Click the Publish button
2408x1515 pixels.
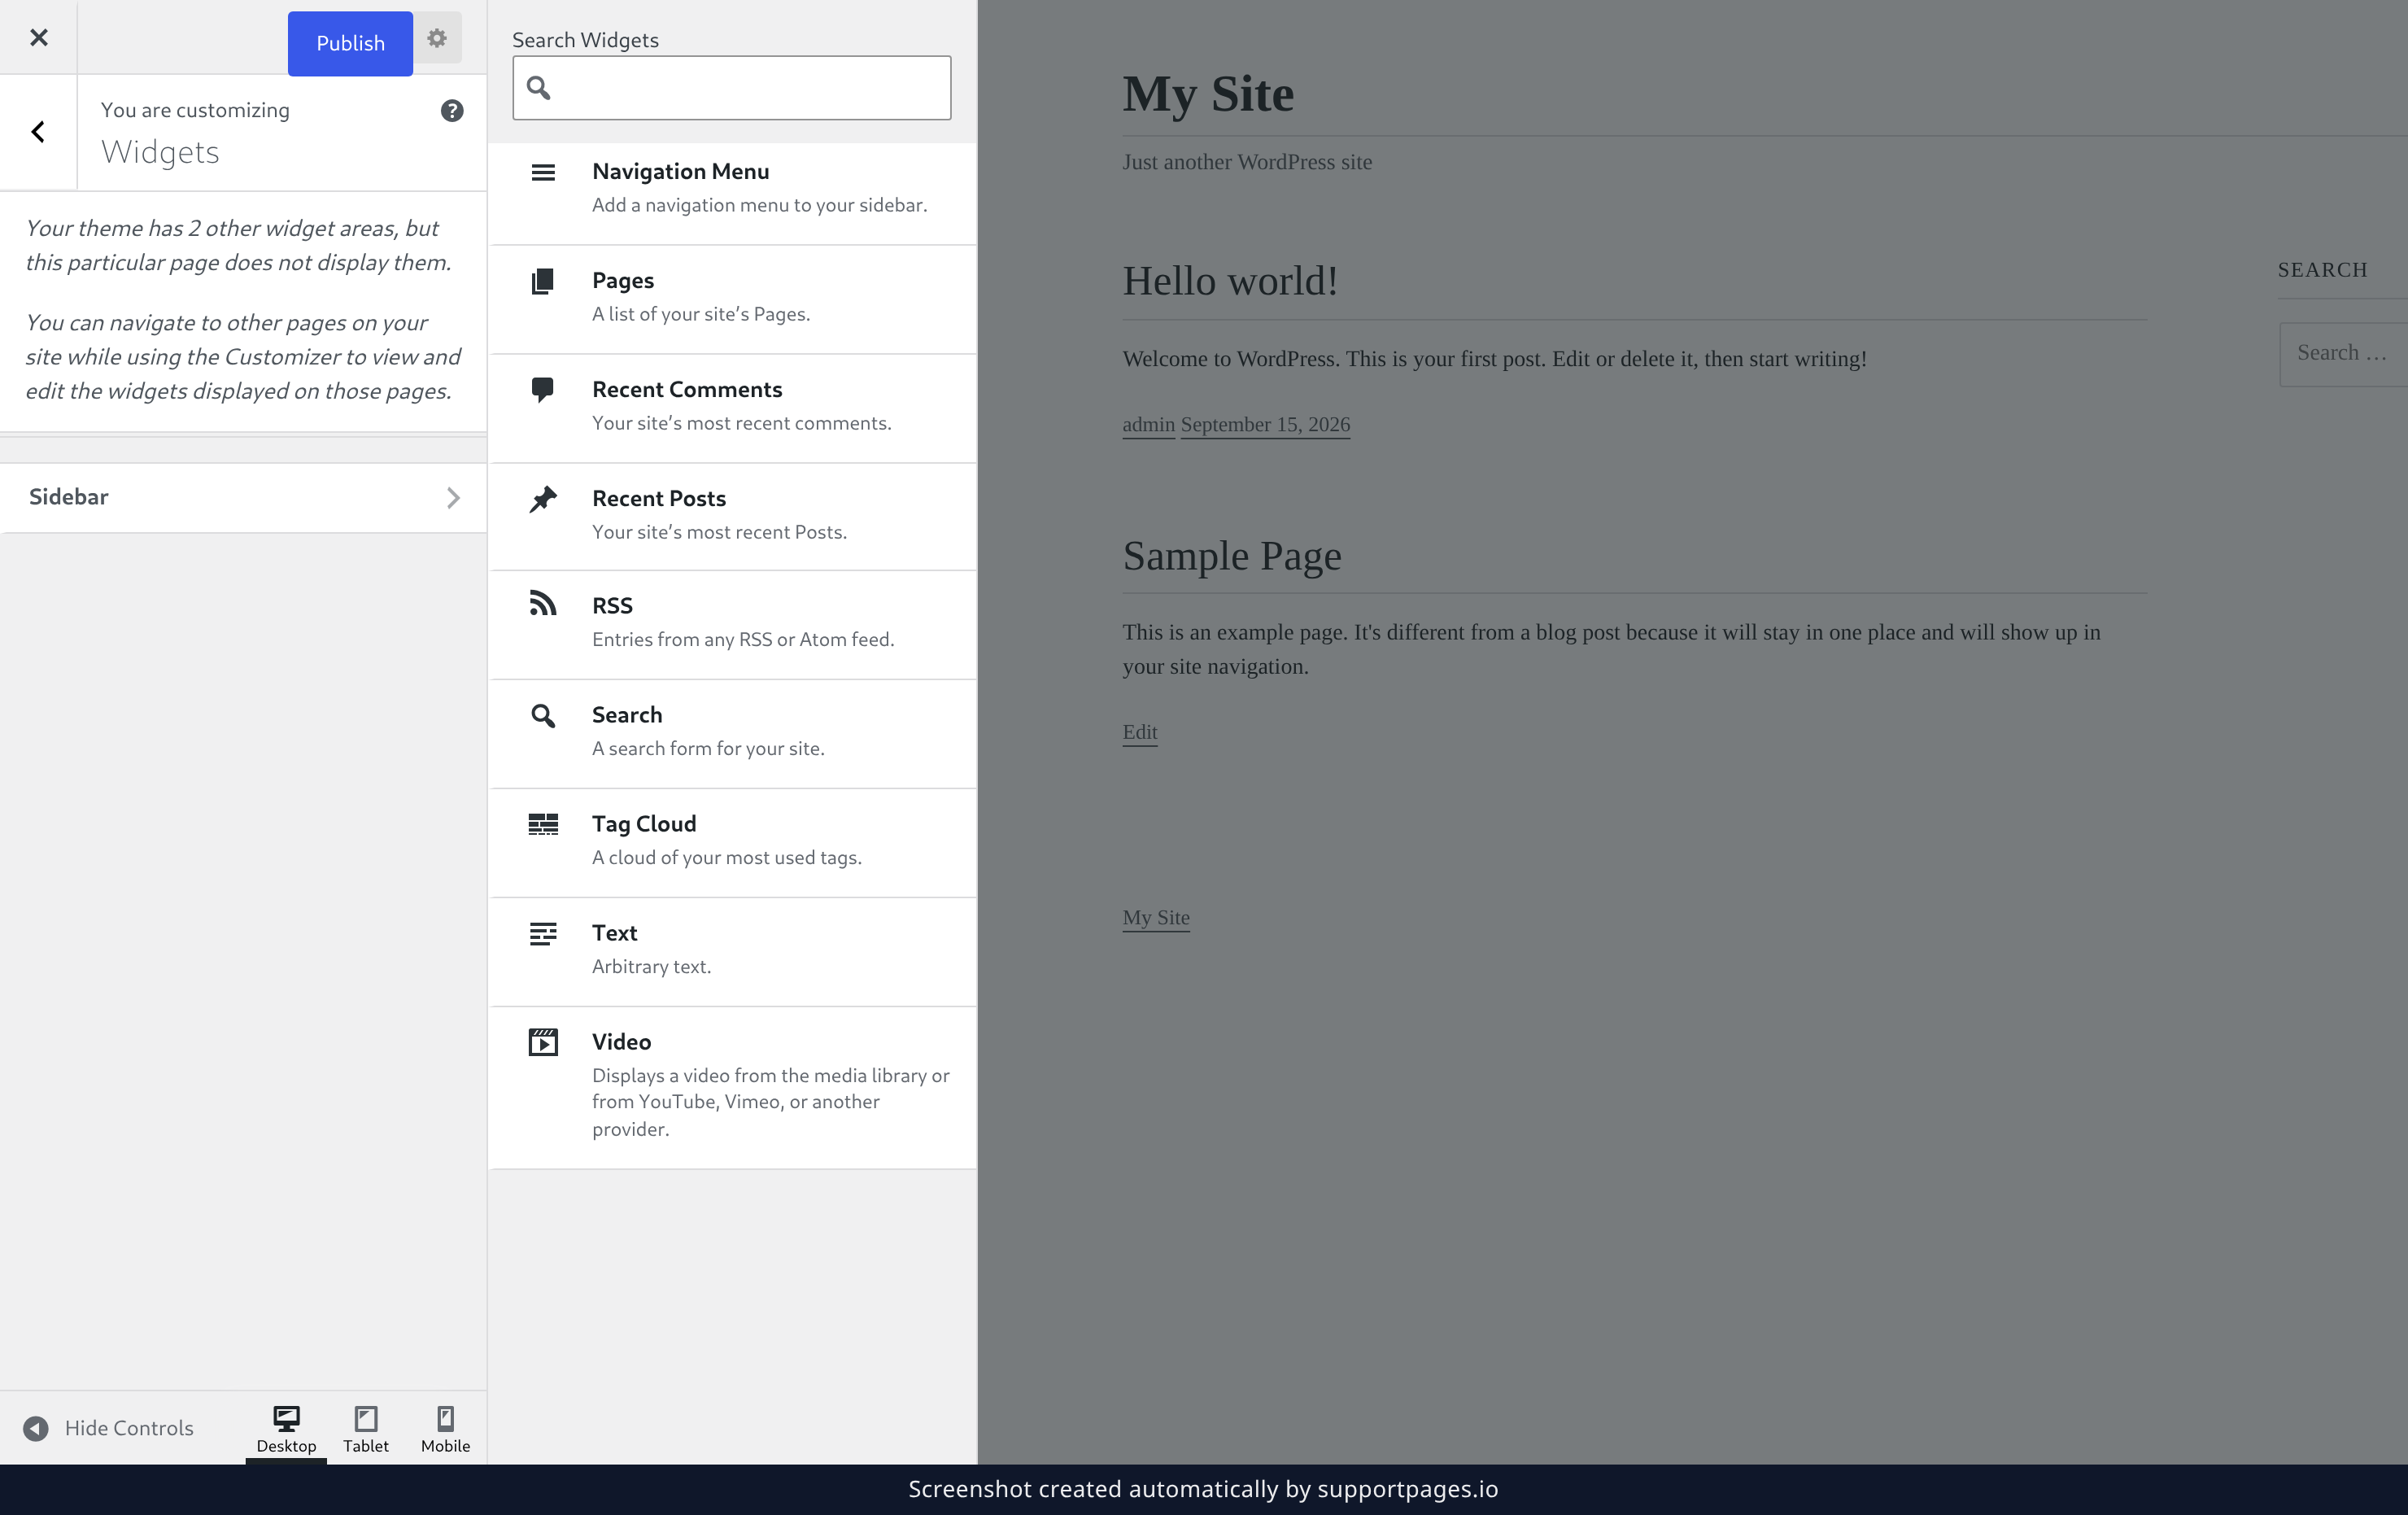pyautogui.click(x=350, y=43)
